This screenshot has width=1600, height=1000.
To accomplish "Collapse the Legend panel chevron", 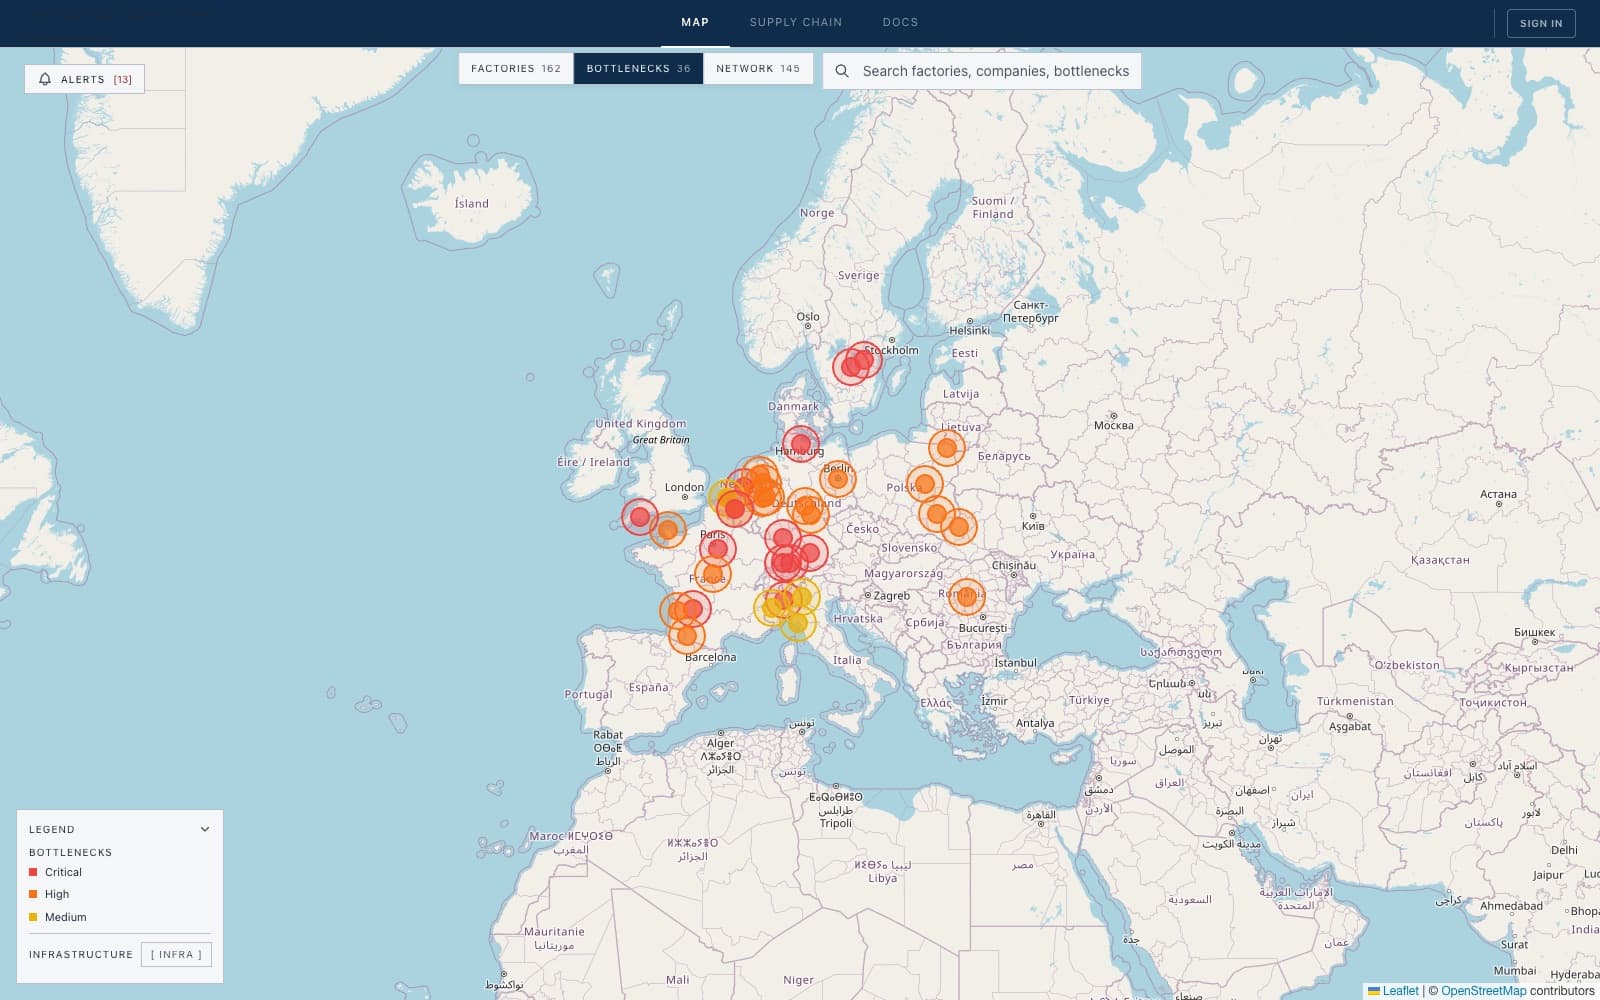I will (x=205, y=829).
